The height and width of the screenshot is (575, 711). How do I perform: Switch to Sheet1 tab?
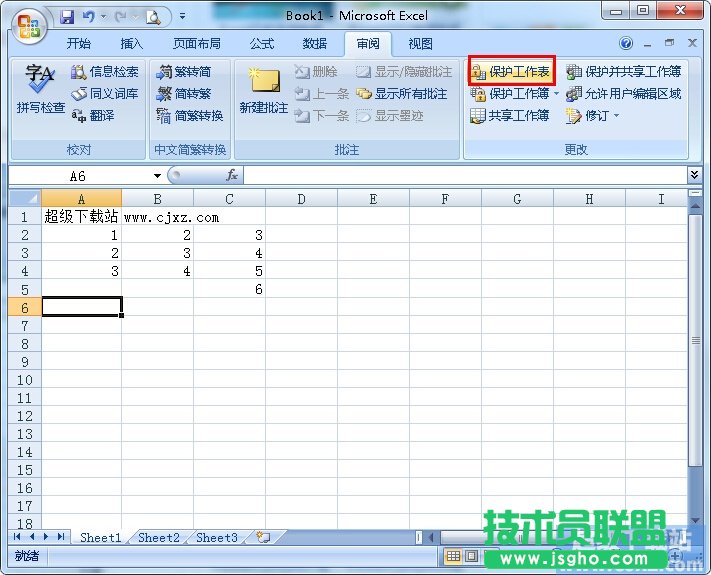(x=100, y=537)
